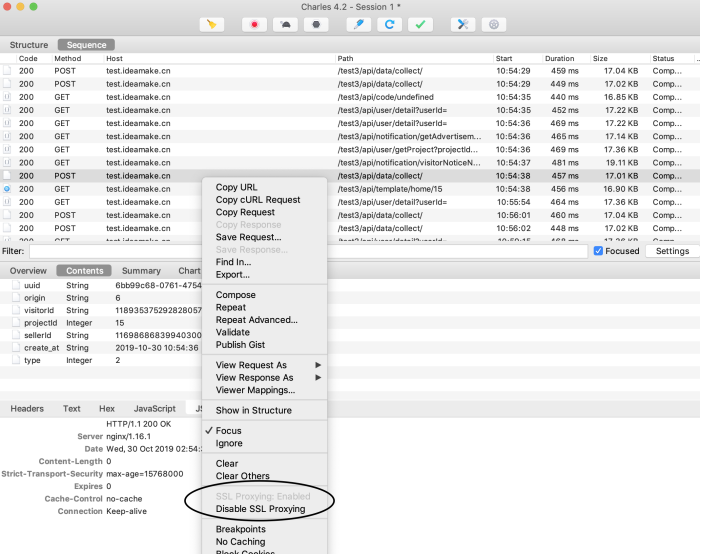Toggle throttling turtle icon
The image size is (702, 554).
pyautogui.click(x=285, y=25)
